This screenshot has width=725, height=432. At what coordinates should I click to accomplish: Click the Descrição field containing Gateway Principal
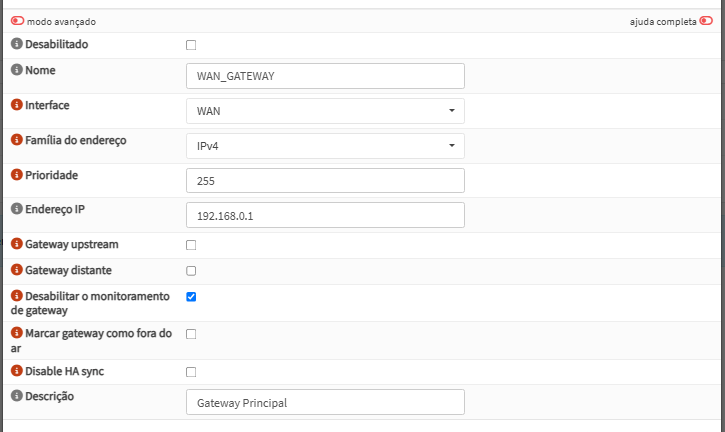point(325,402)
